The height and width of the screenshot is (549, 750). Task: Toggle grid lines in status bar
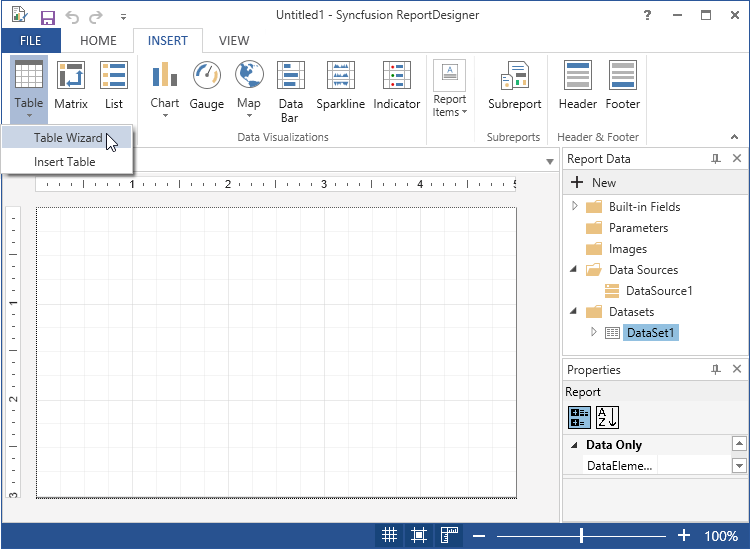coord(390,536)
